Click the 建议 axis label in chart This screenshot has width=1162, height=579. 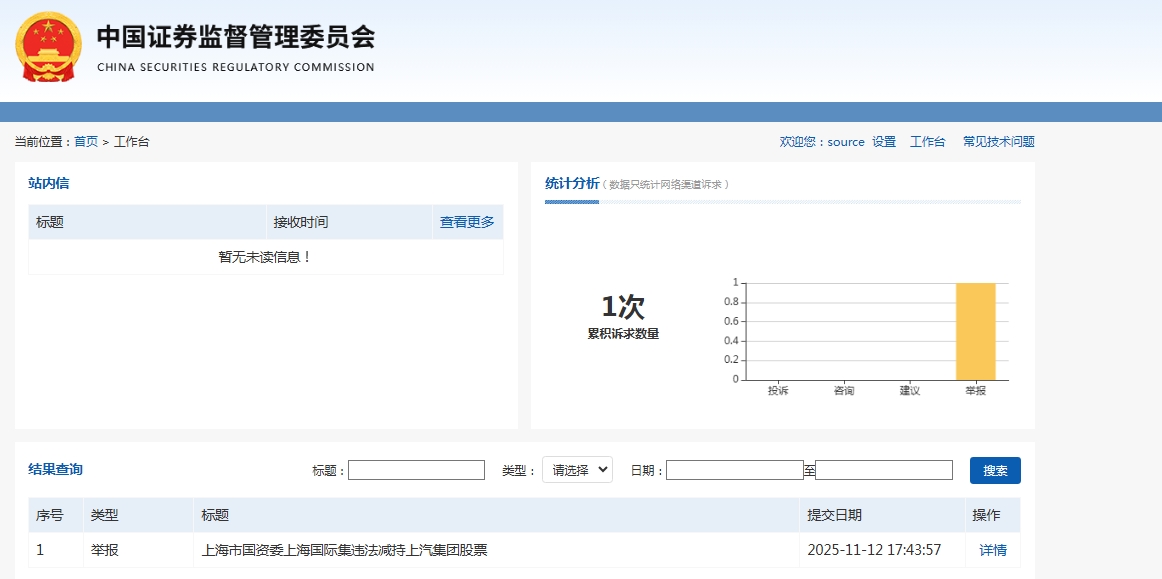point(909,390)
